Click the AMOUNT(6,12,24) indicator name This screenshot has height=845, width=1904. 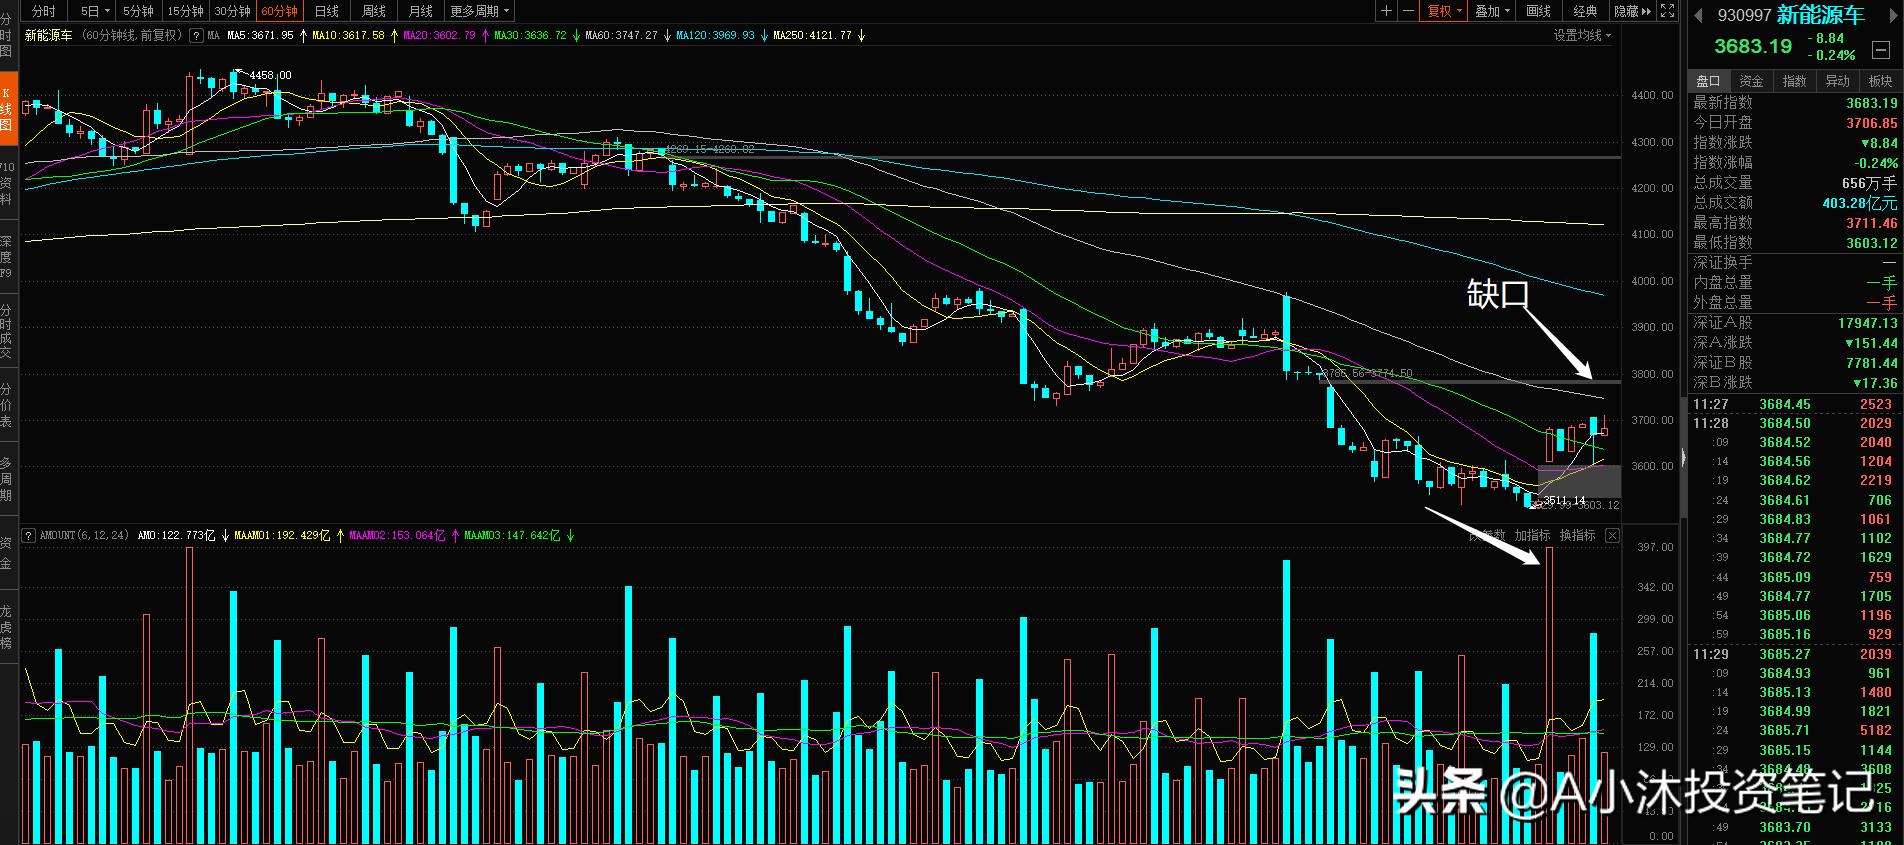(84, 535)
